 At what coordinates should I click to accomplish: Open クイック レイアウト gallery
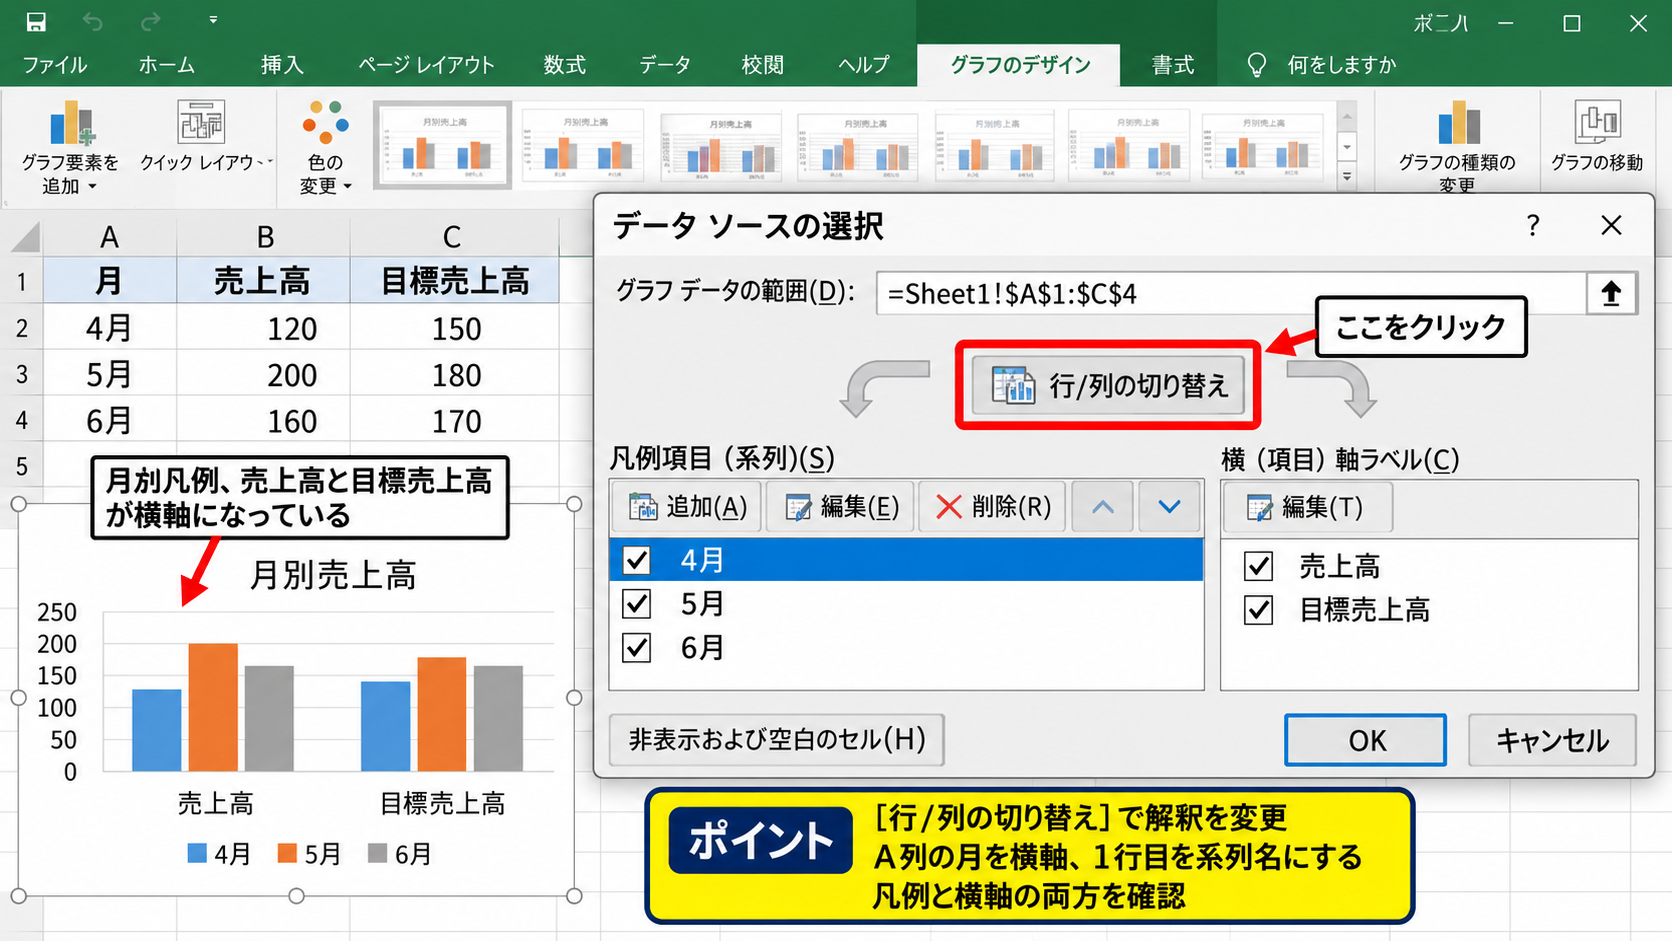pos(204,138)
